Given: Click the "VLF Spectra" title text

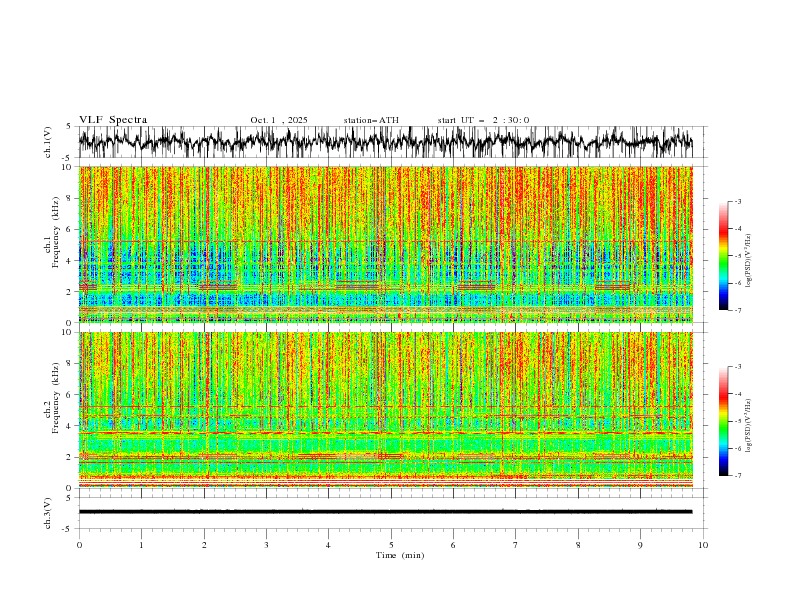Looking at the screenshot, I should [113, 120].
